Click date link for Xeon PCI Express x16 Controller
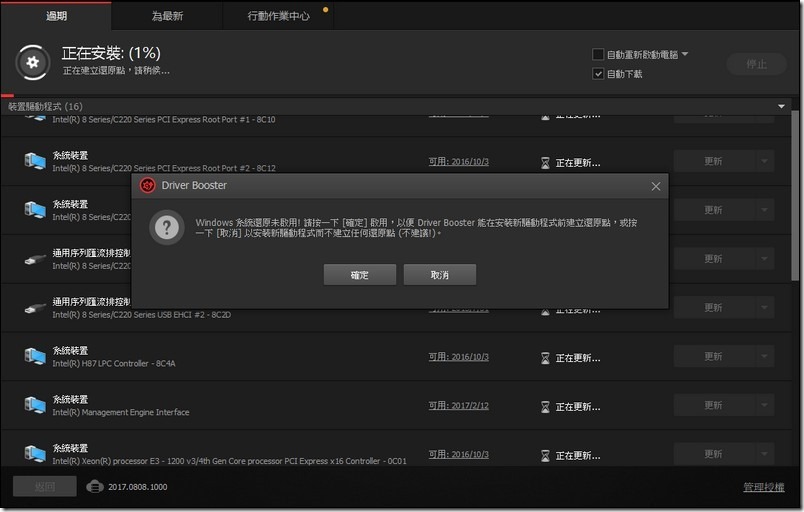 click(x=458, y=454)
